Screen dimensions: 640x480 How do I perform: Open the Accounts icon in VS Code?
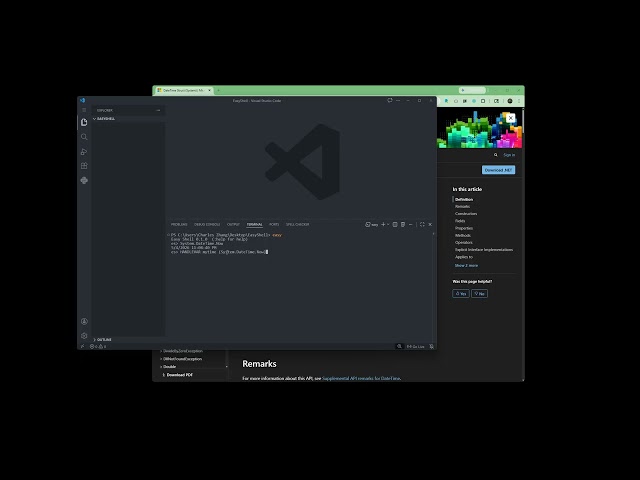tap(84, 321)
